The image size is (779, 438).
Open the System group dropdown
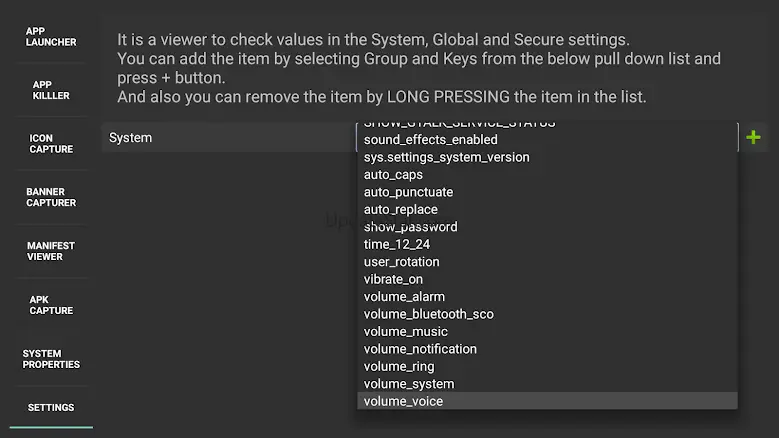226,137
